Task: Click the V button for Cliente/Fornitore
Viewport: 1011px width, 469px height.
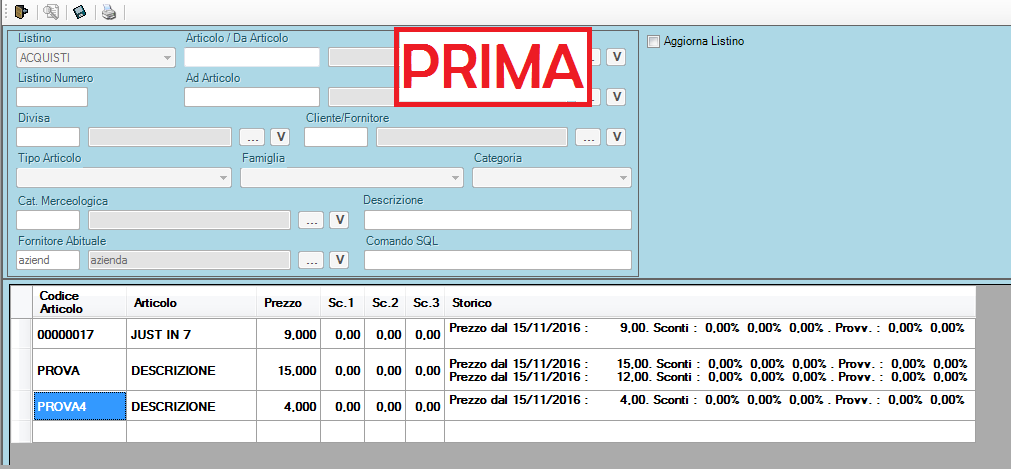Action: coord(616,137)
